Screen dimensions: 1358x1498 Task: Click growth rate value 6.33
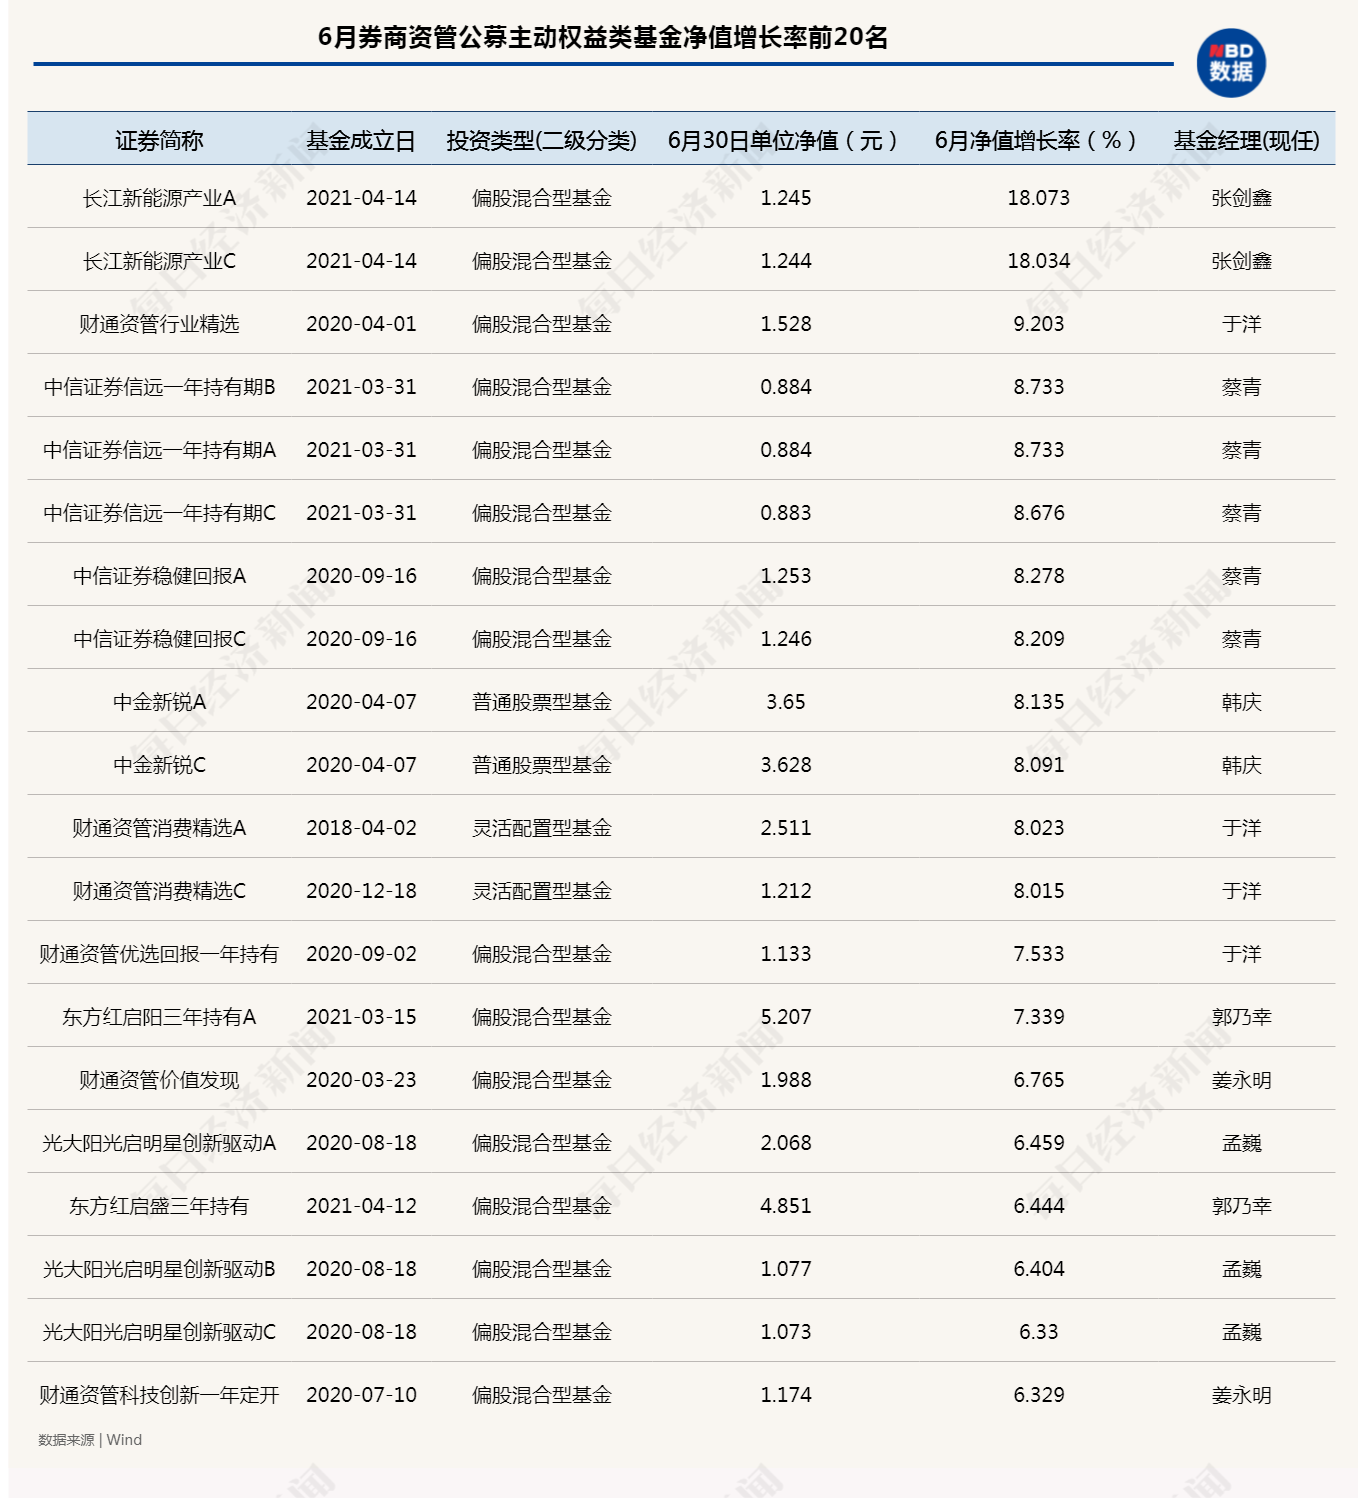point(1039,1332)
